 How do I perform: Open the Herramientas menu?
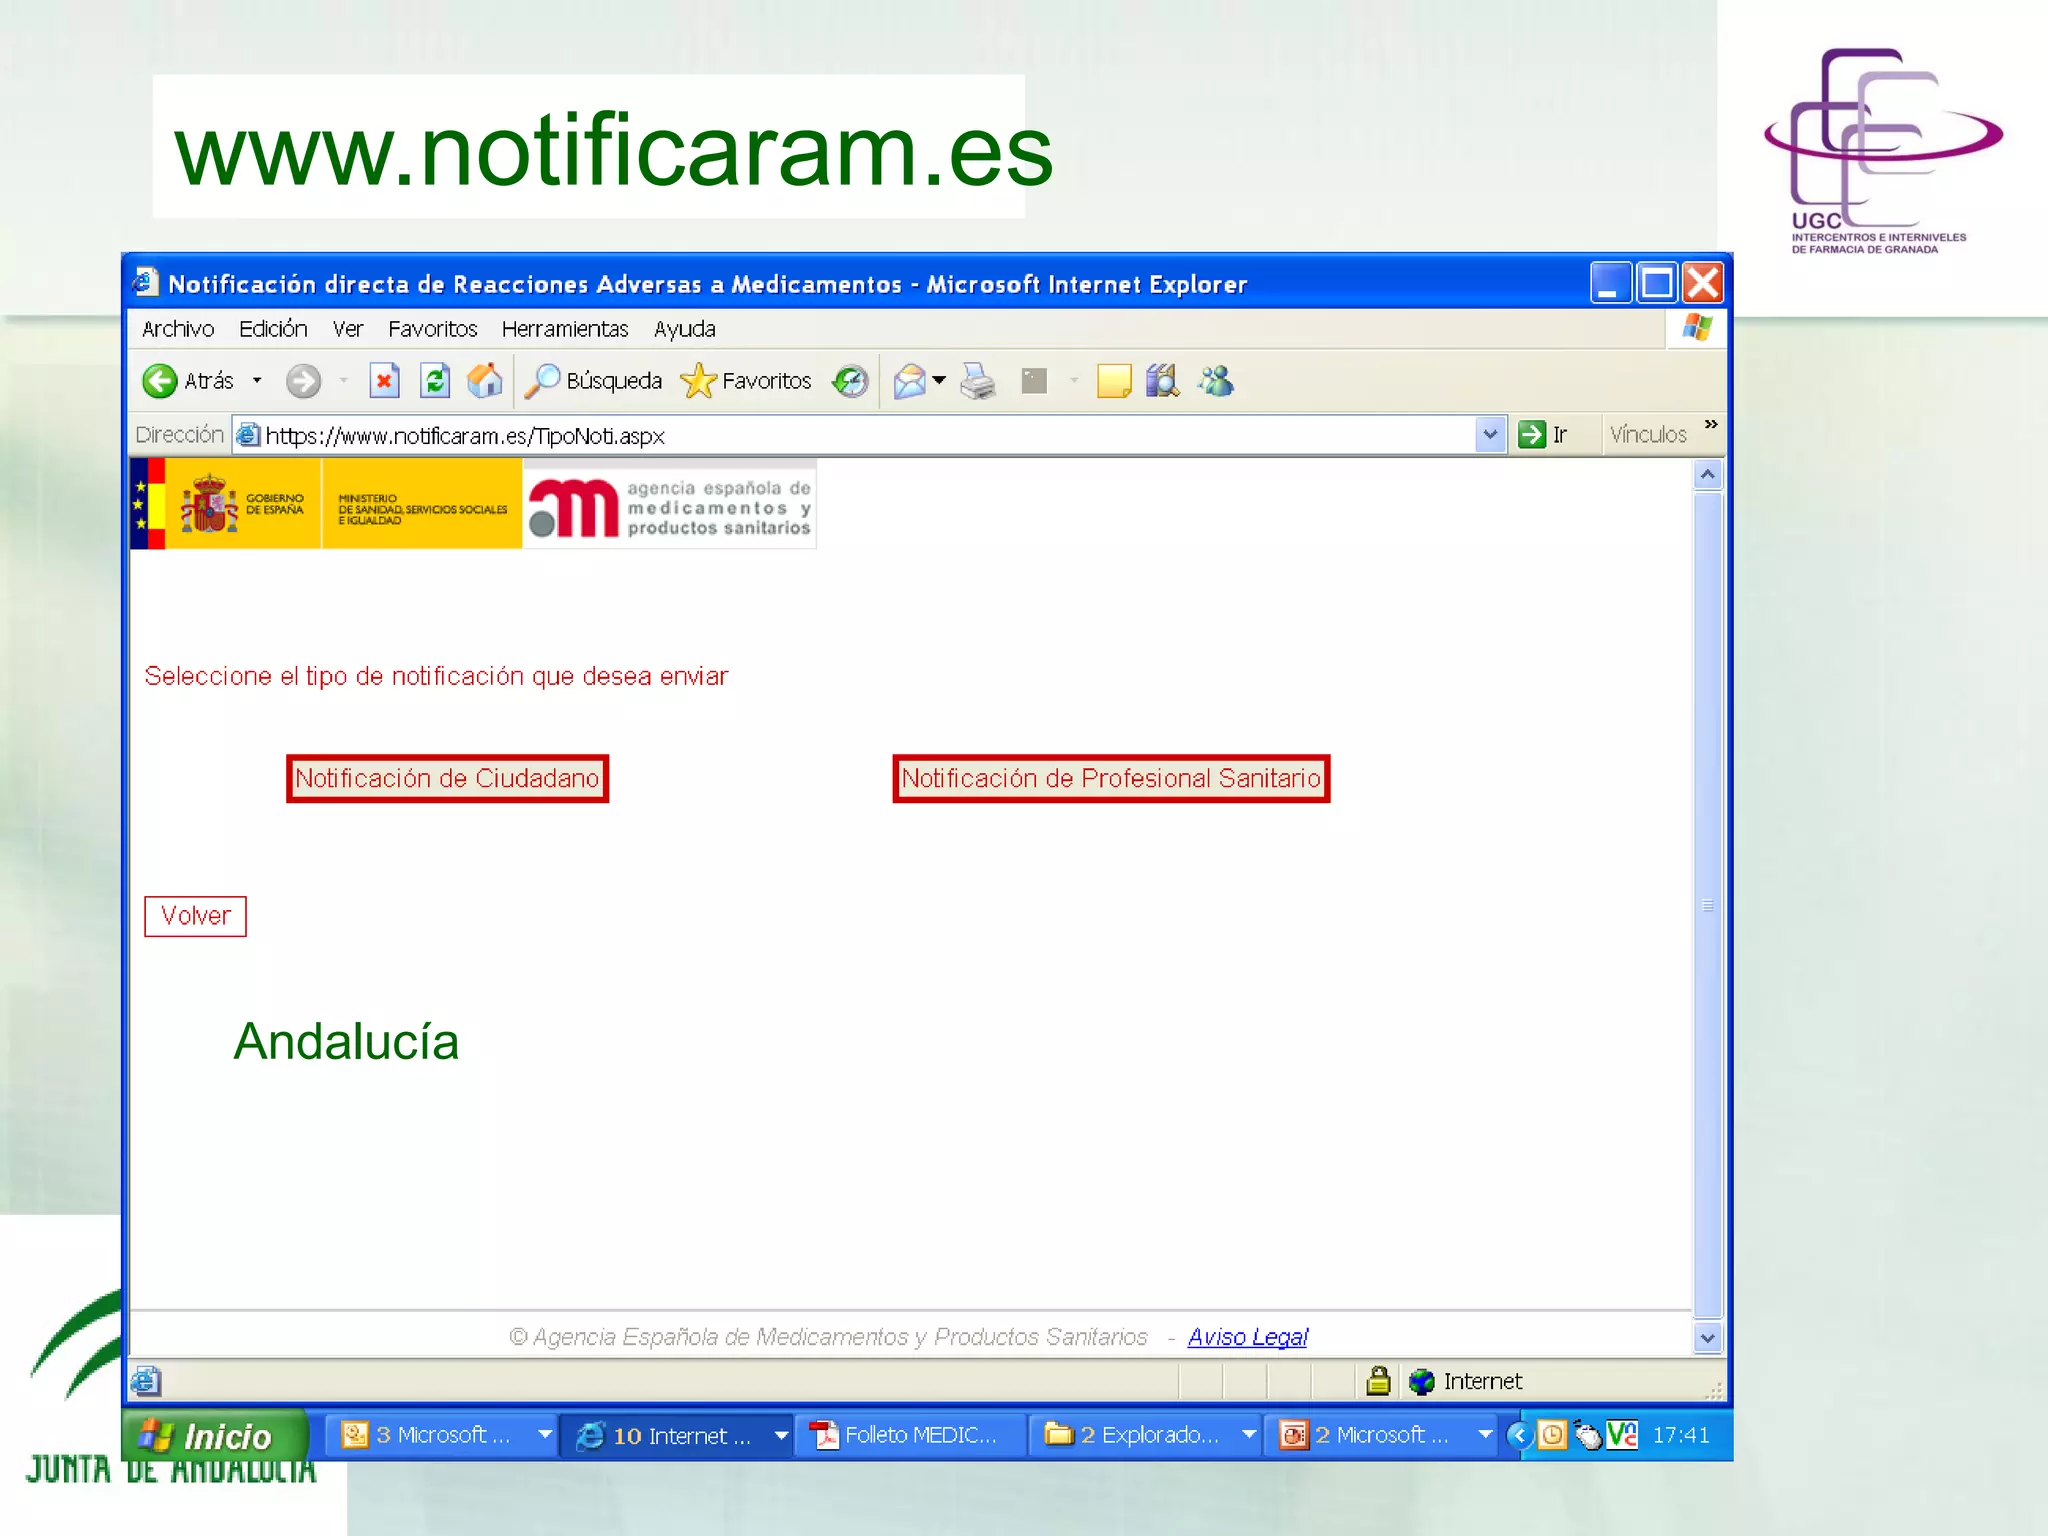coord(565,329)
